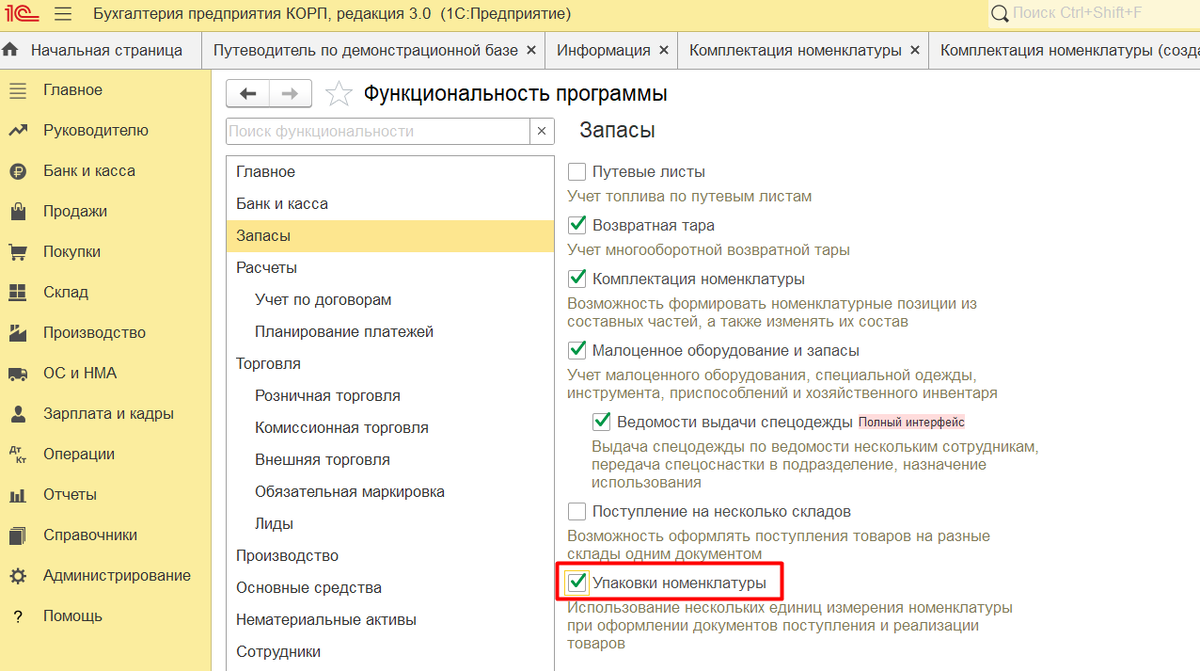Open Отчеты bar chart icon
1200x671 pixels.
[x=17, y=495]
